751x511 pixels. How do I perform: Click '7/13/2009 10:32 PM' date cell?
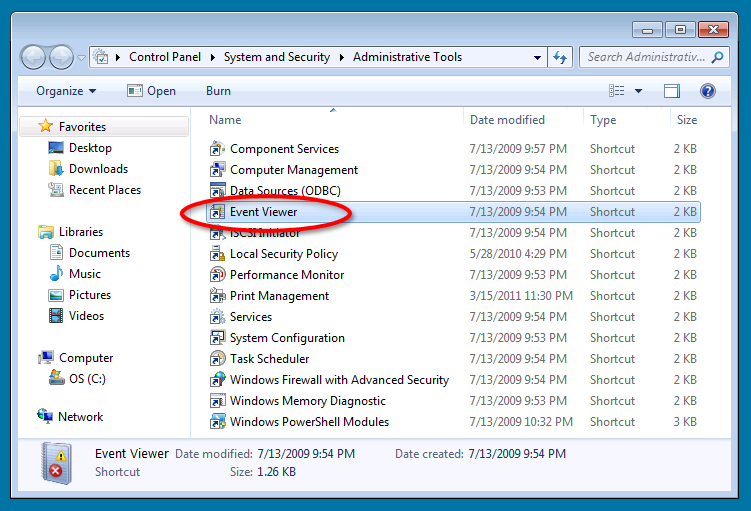[x=521, y=422]
